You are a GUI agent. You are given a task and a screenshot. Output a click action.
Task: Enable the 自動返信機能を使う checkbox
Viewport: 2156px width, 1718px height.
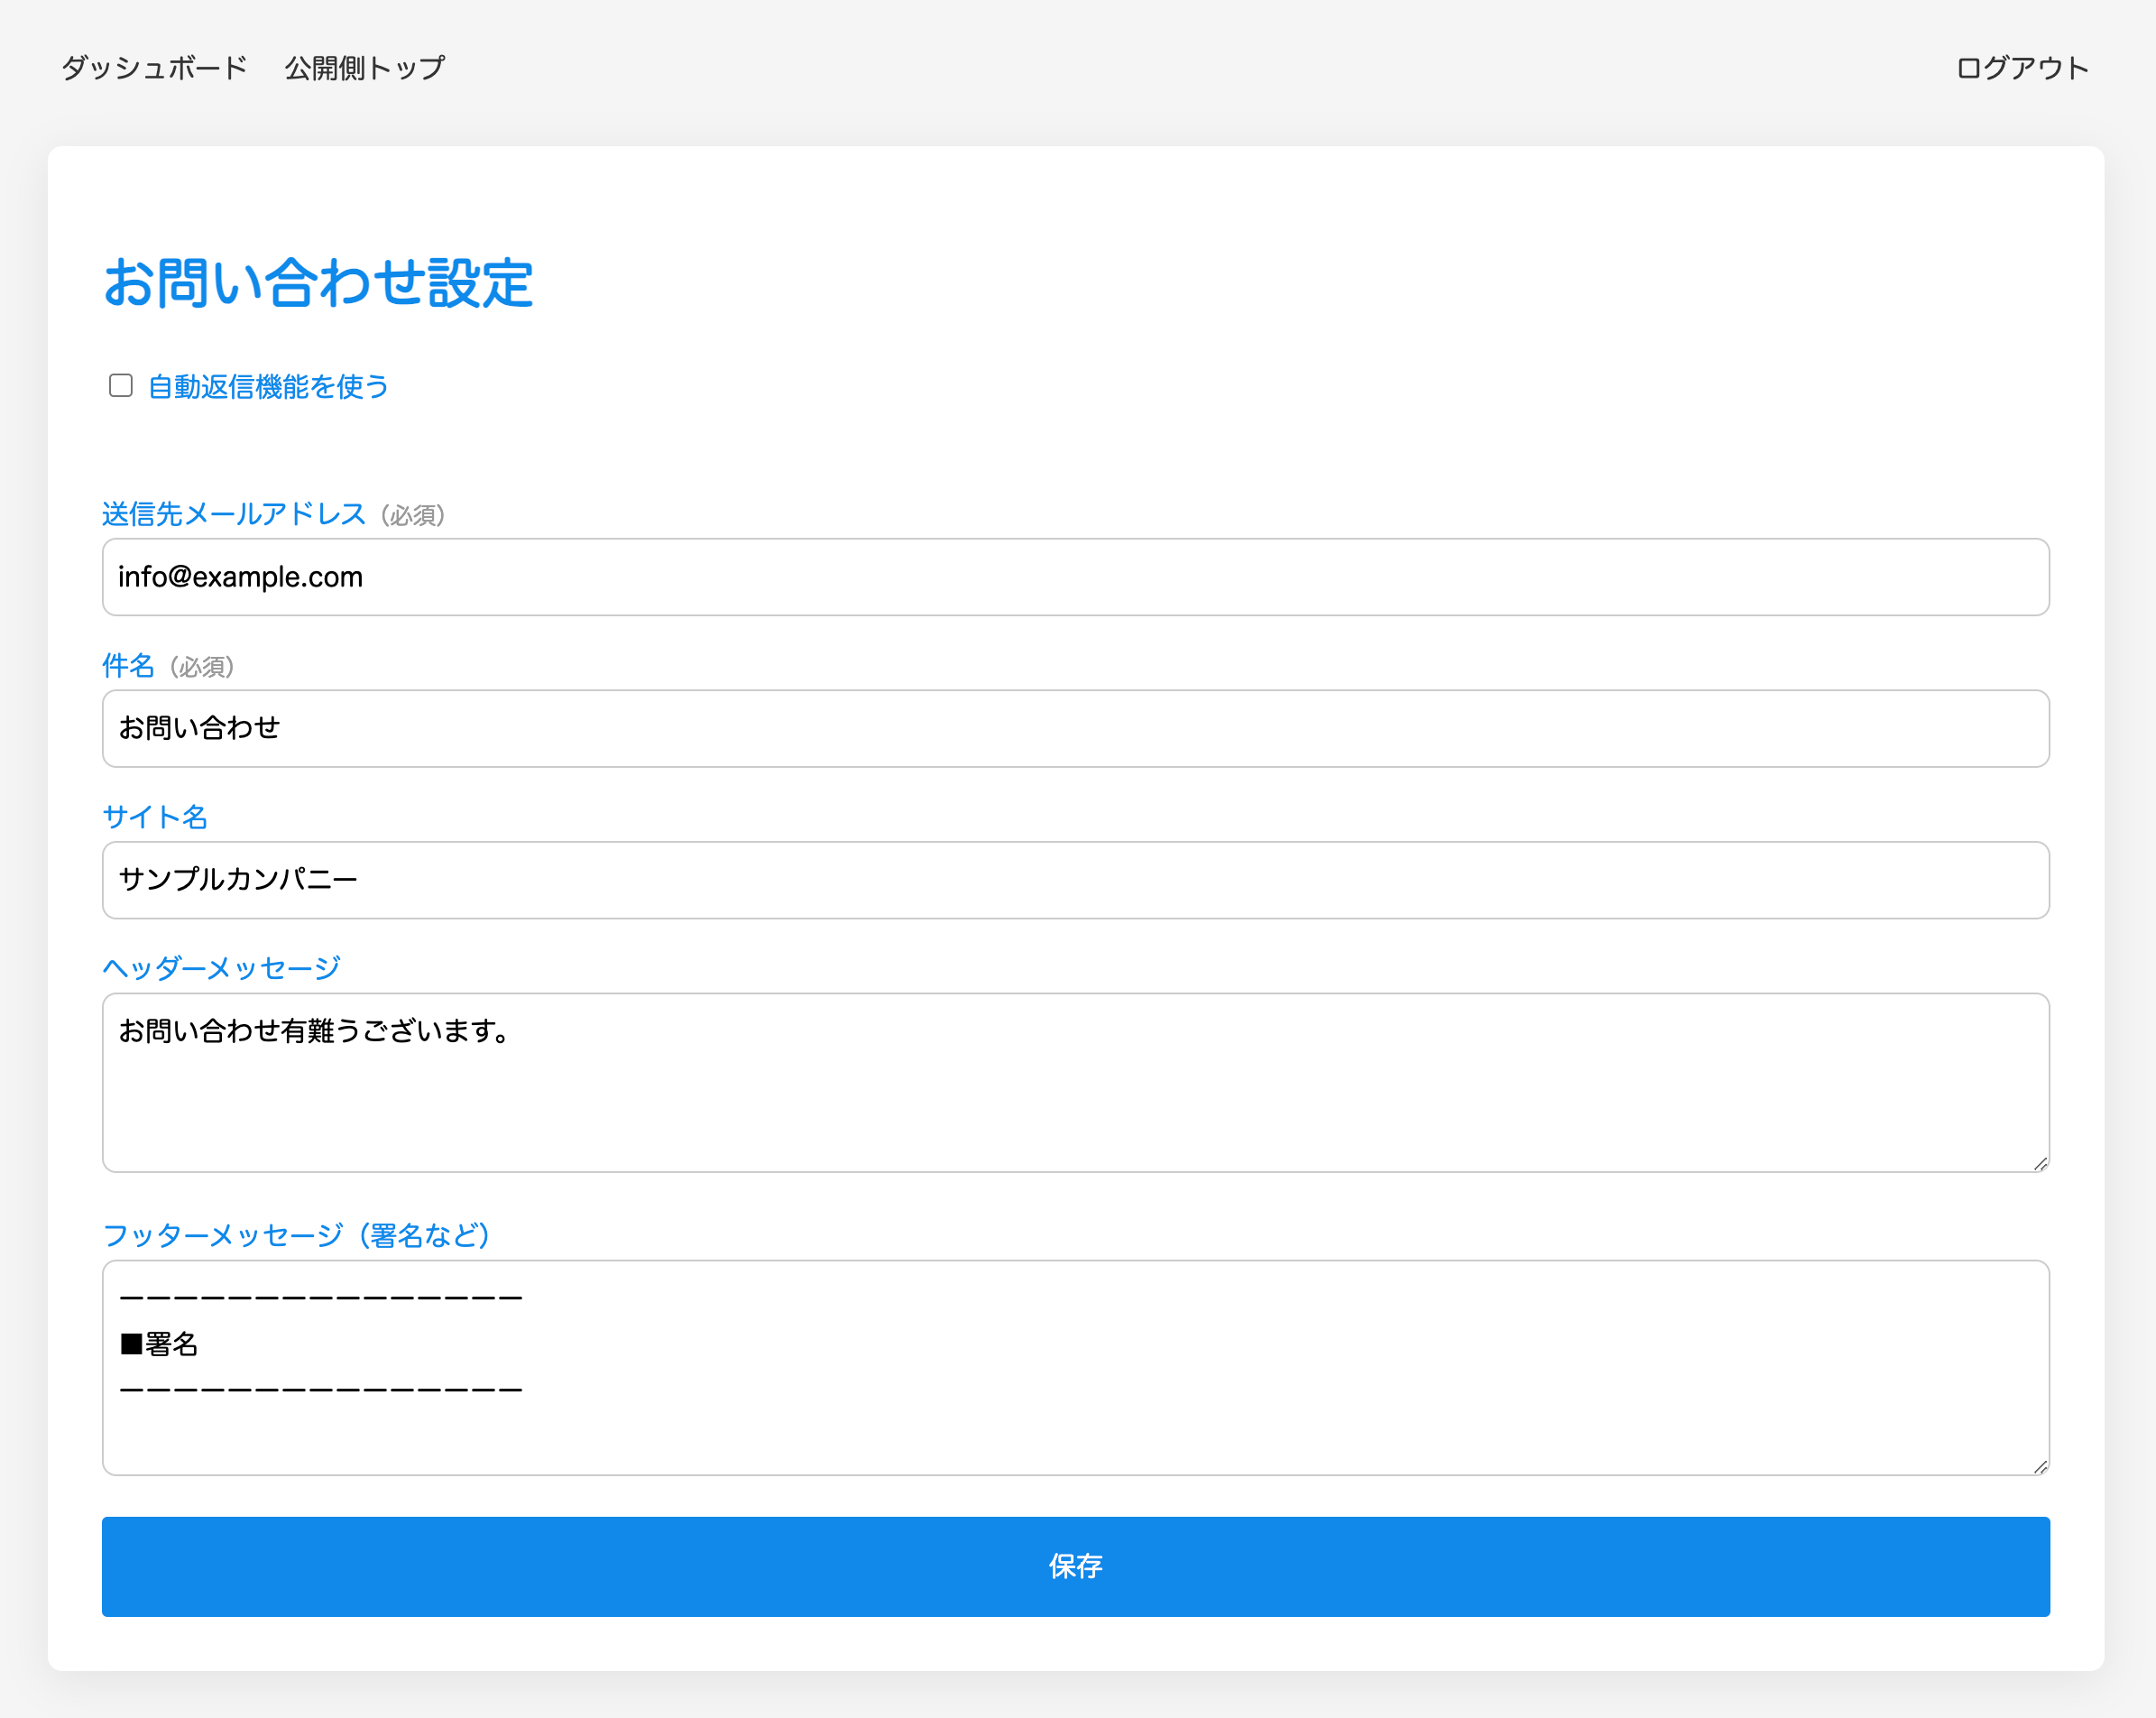point(121,386)
